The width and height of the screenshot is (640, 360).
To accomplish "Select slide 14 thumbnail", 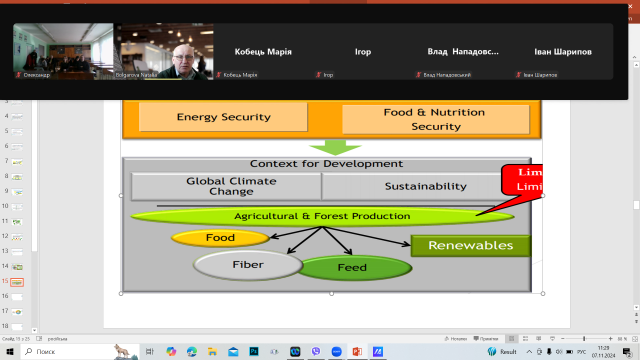I will (x=17, y=267).
